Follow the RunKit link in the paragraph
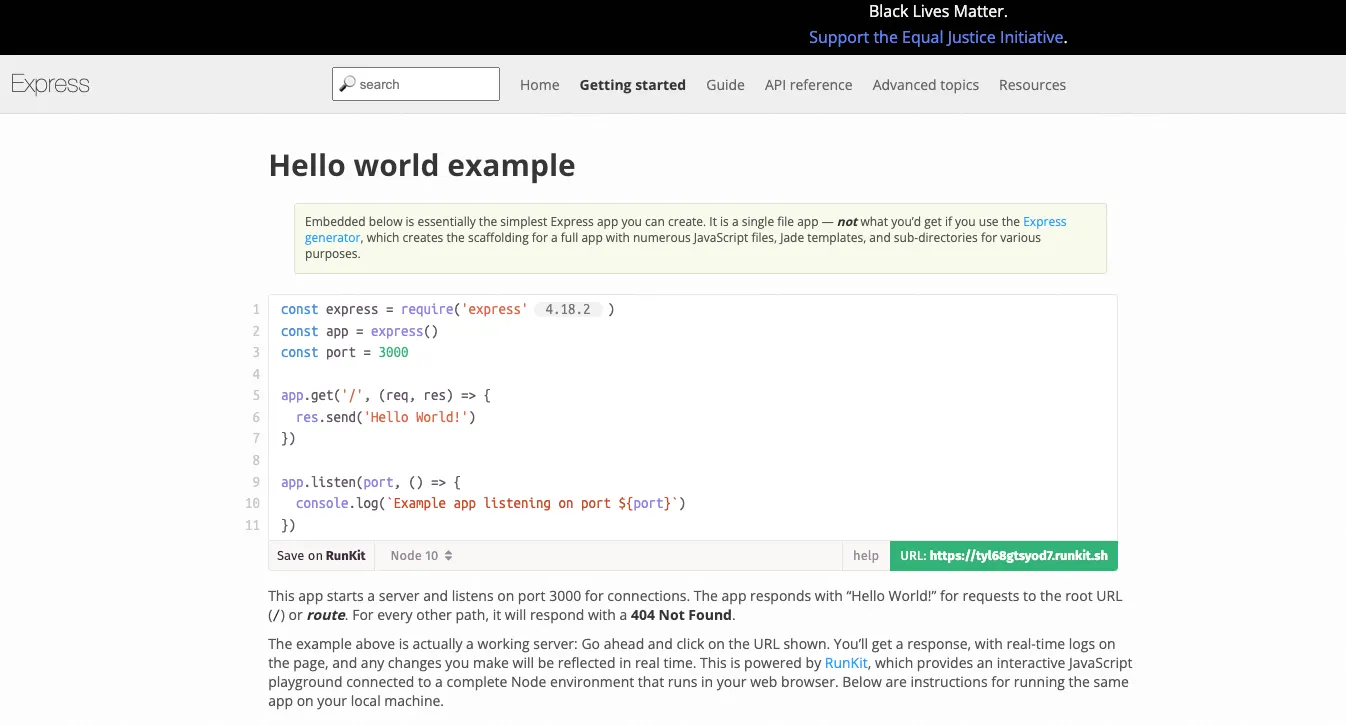The height and width of the screenshot is (725, 1346). (x=846, y=663)
